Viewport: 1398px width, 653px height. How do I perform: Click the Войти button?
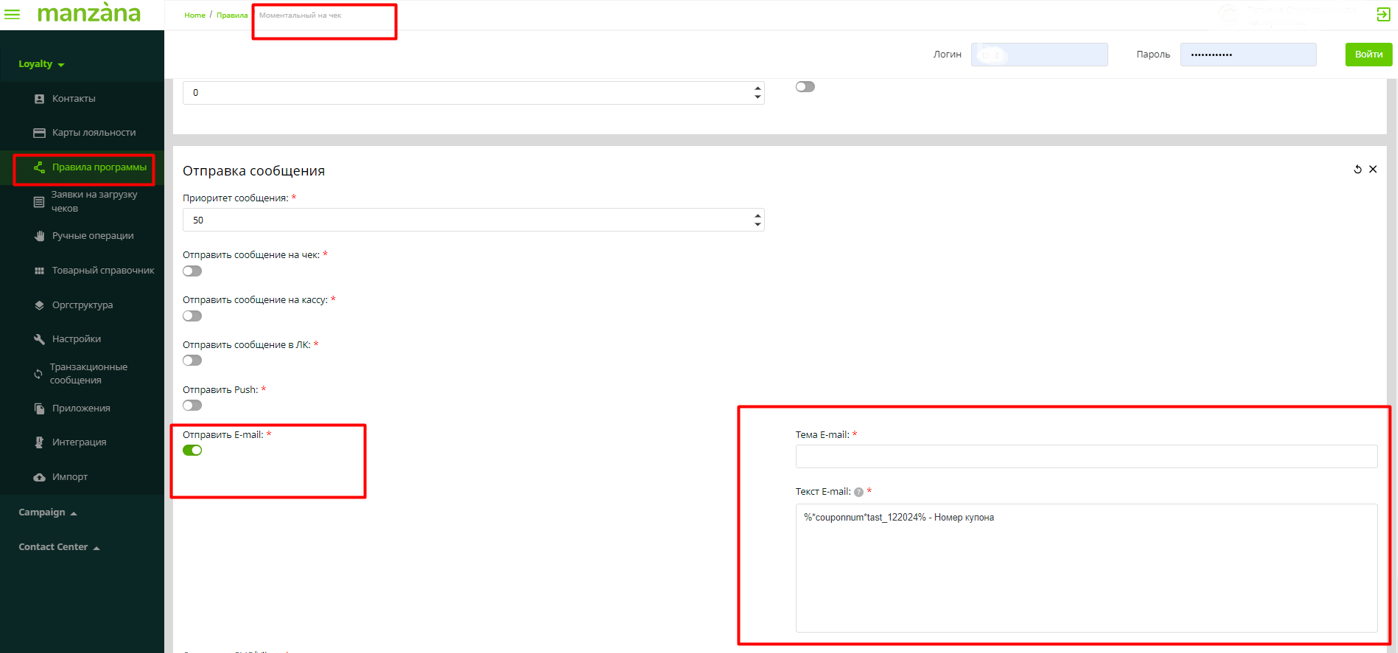pyautogui.click(x=1368, y=54)
